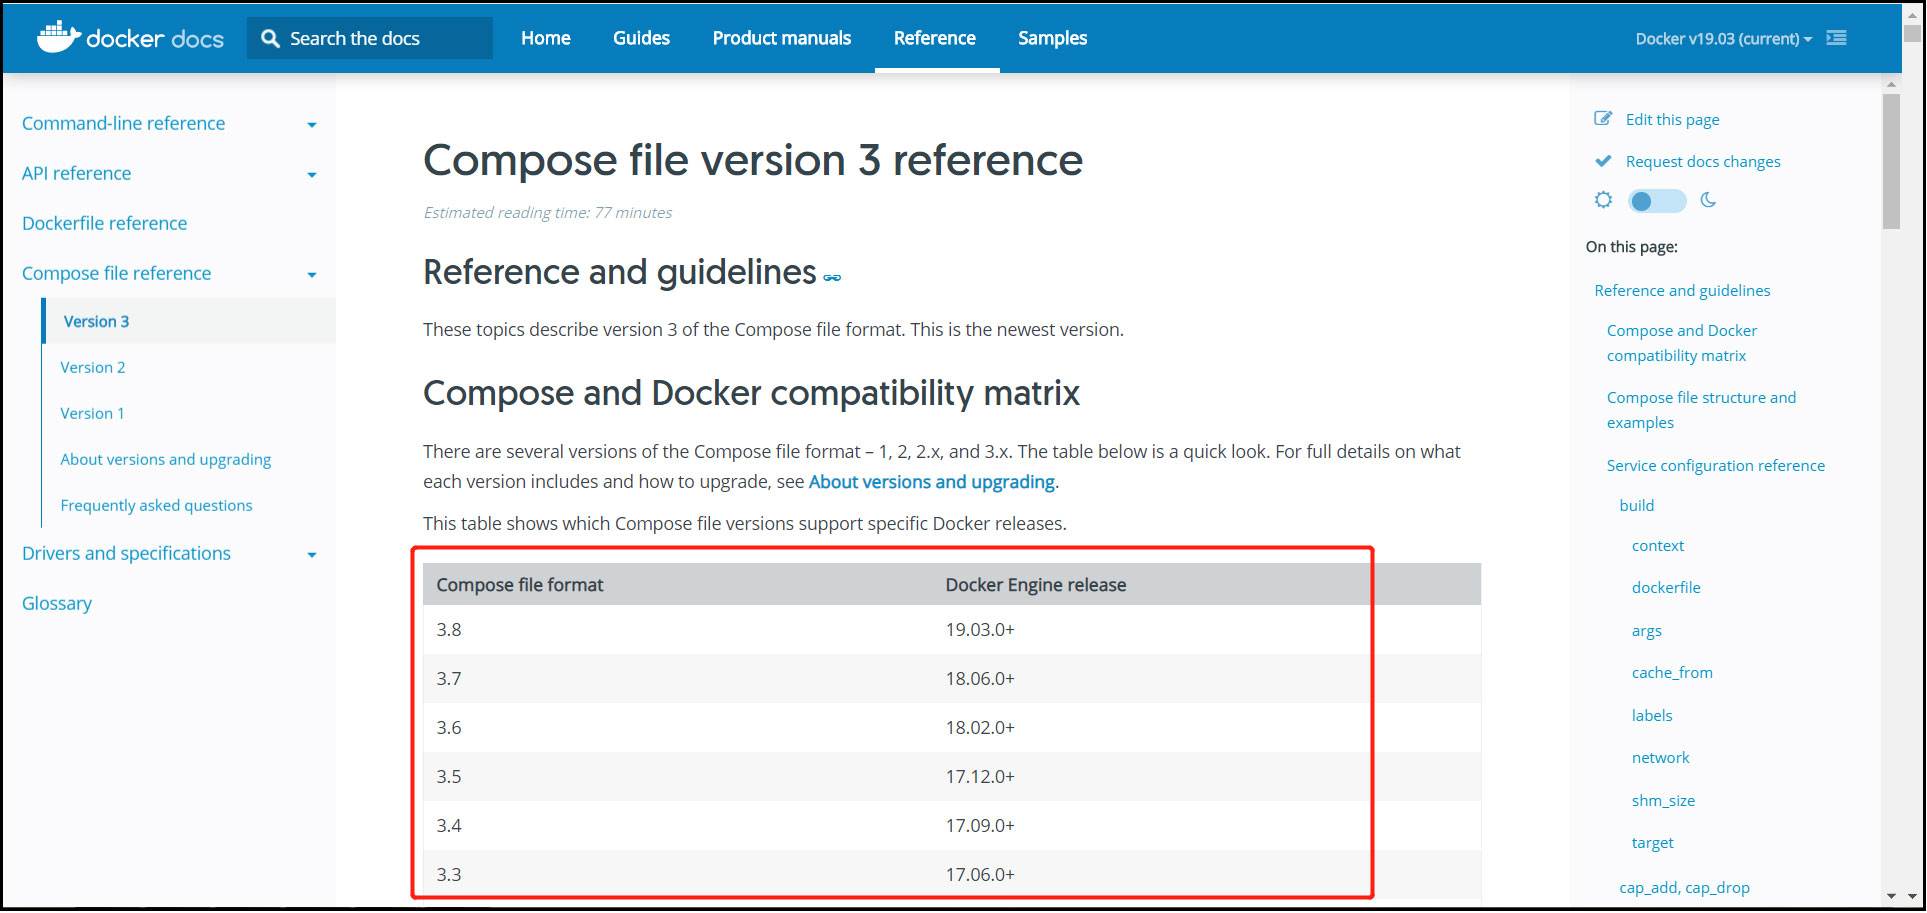Expand the Command-line reference section
1927x913 pixels.
click(312, 123)
